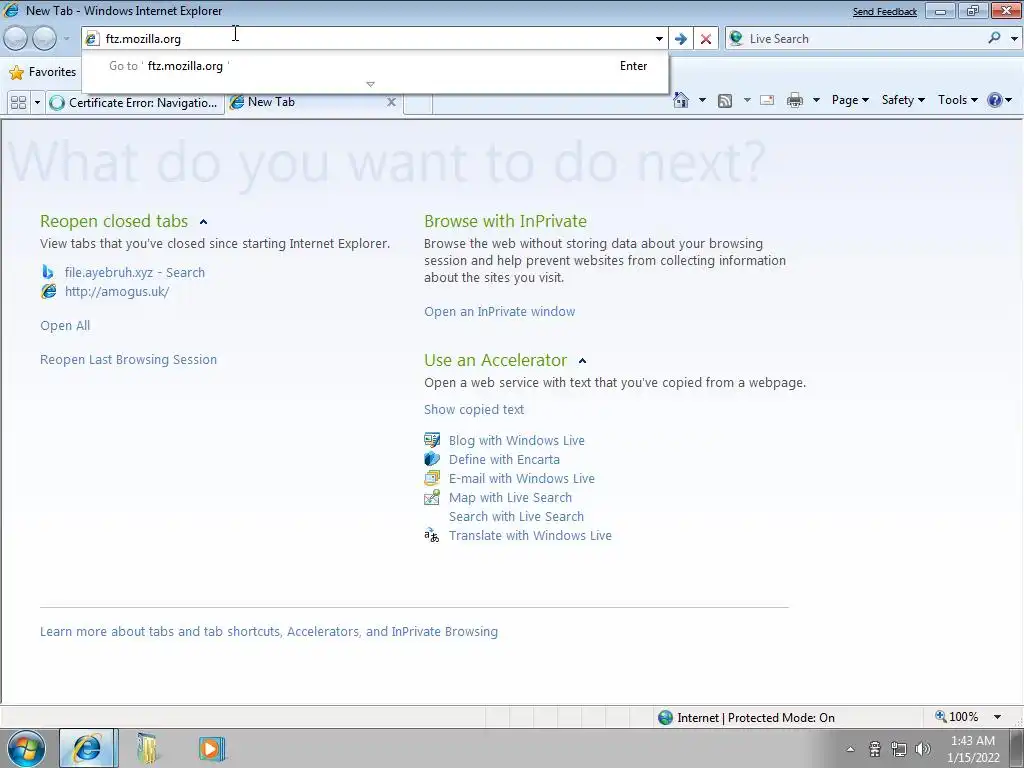Click the Forward navigation button
Viewport: 1024px width, 768px height.
44,39
